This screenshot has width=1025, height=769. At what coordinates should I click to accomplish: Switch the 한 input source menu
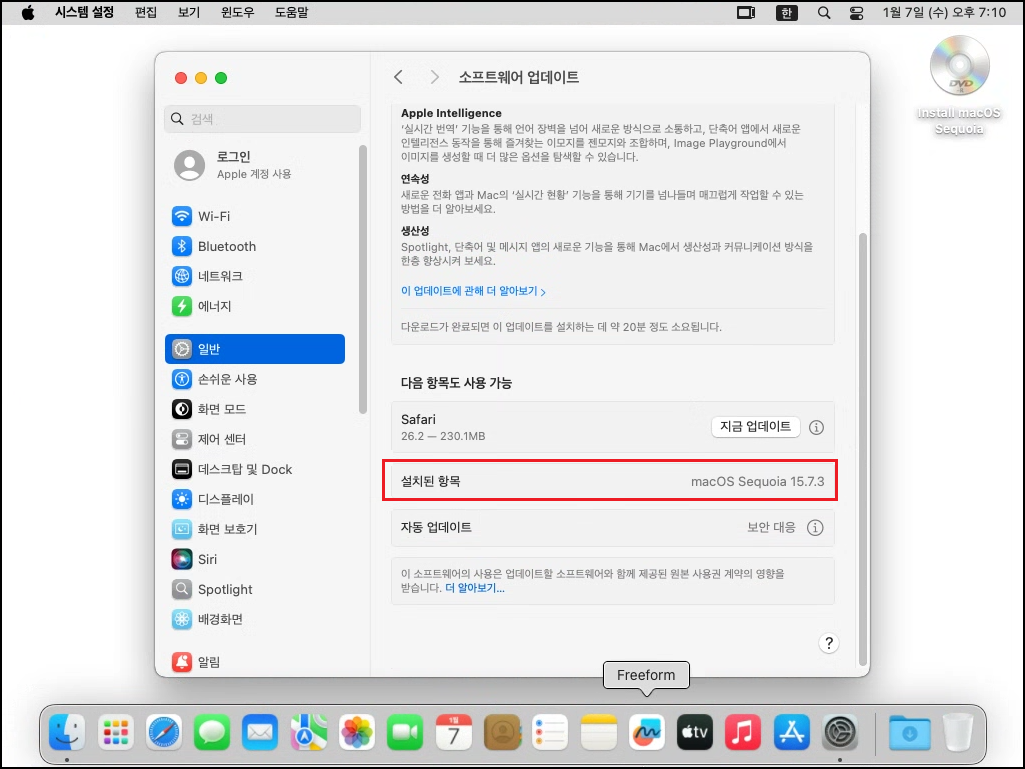(786, 12)
